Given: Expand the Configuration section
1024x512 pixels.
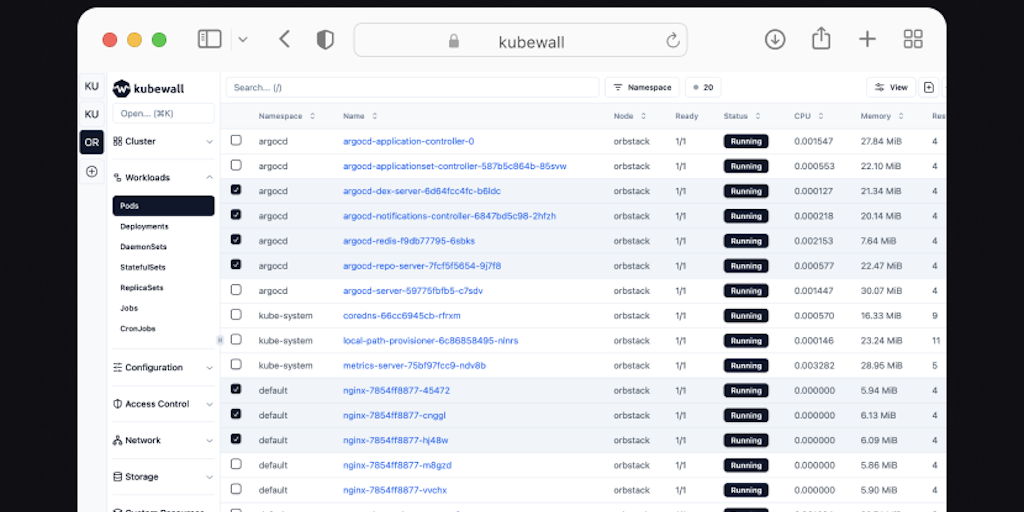Looking at the screenshot, I should point(163,368).
